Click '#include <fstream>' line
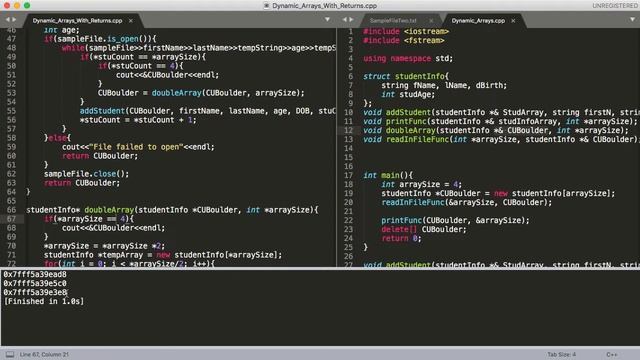640x360 pixels. tap(404, 40)
